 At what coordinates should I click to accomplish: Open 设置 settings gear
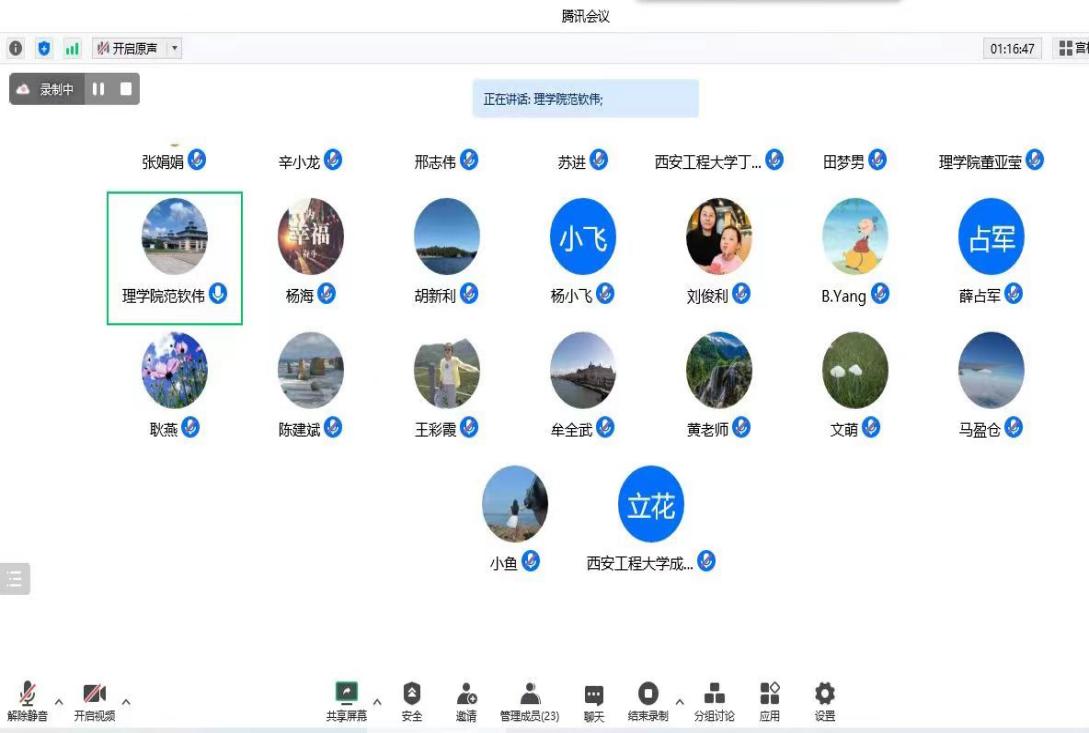(824, 700)
